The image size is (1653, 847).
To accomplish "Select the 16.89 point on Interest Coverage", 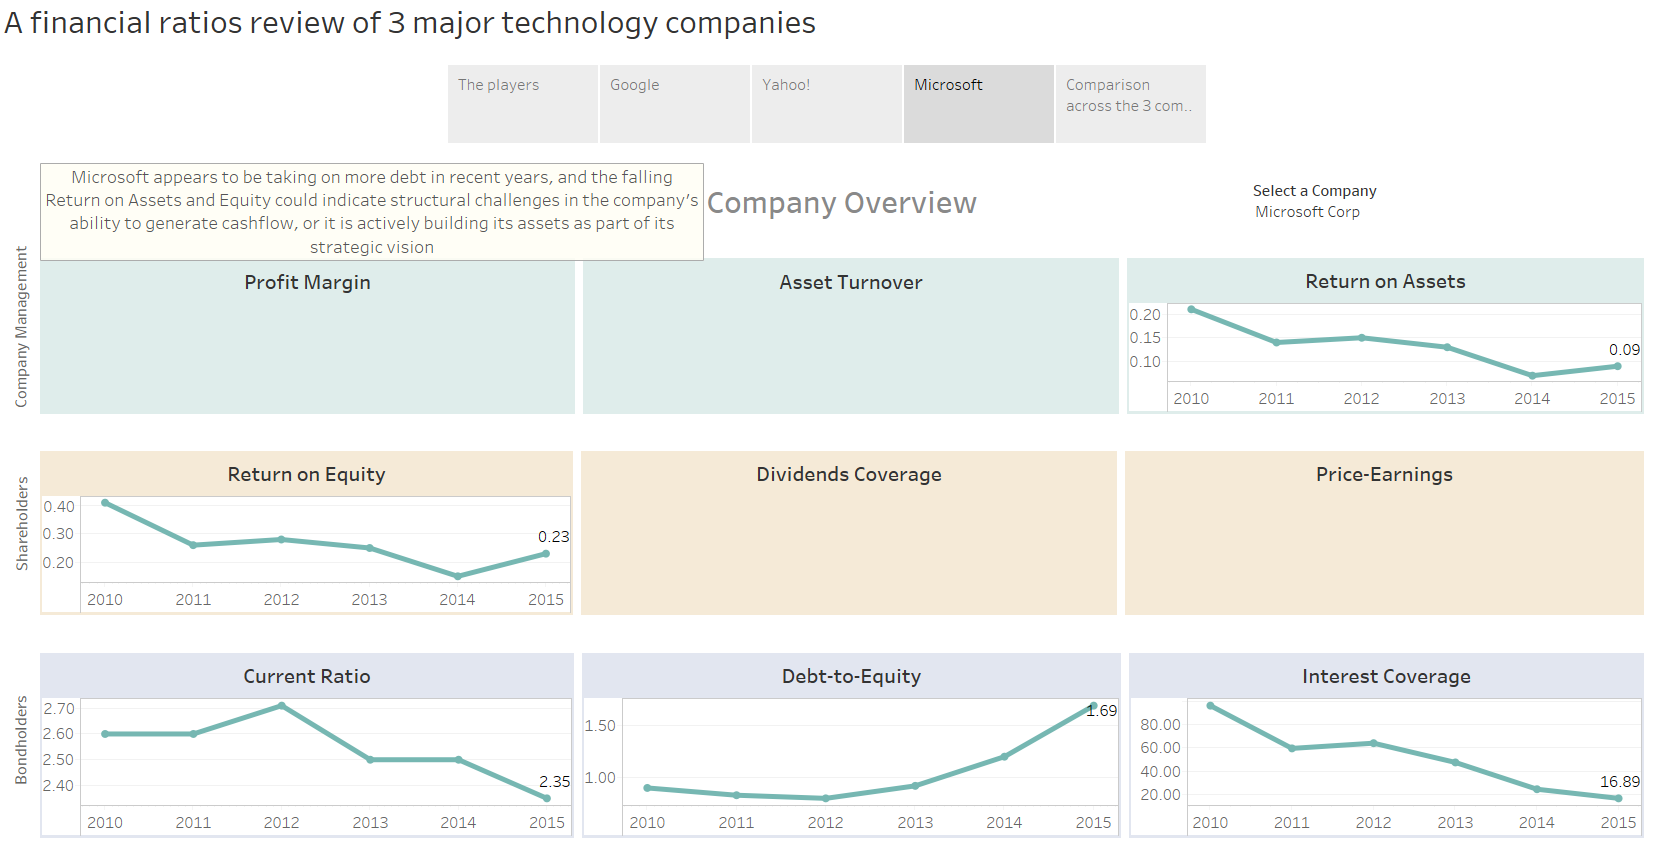I will pyautogui.click(x=1618, y=798).
